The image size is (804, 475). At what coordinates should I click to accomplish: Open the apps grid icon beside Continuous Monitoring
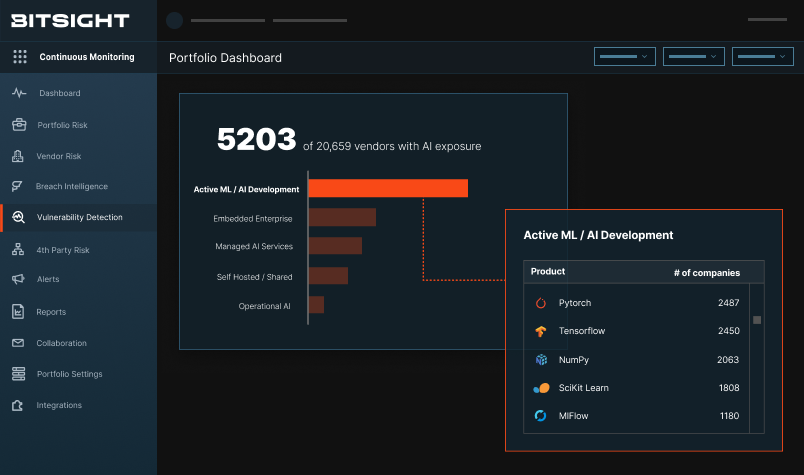(20, 56)
